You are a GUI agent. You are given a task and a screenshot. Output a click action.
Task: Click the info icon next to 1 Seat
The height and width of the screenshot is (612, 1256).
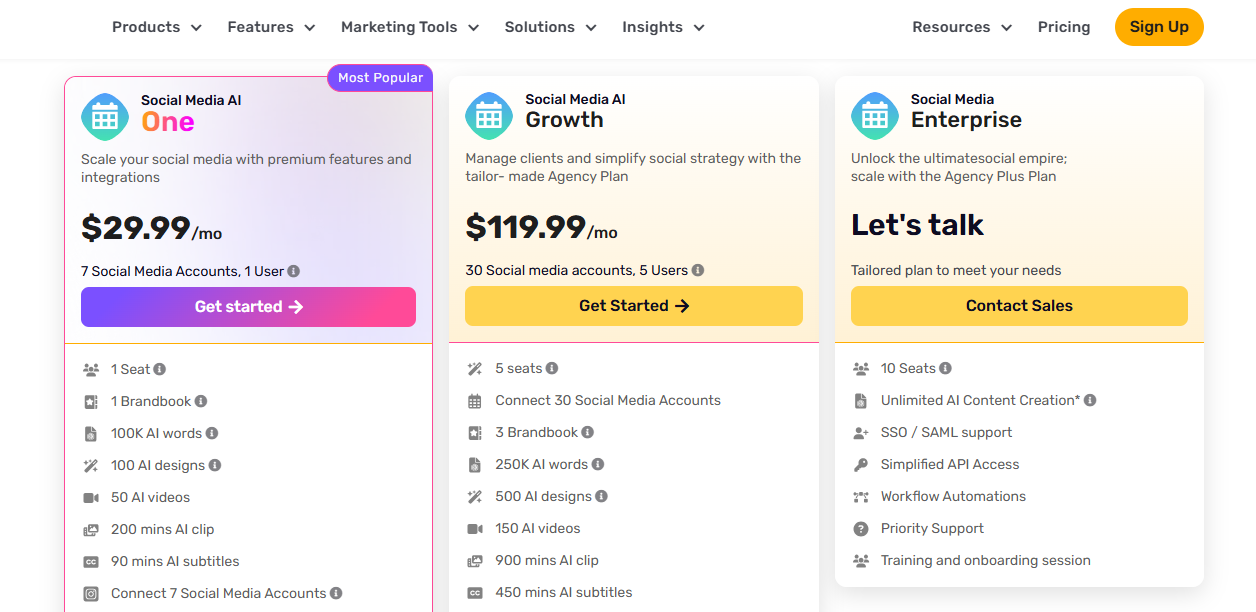click(x=160, y=369)
